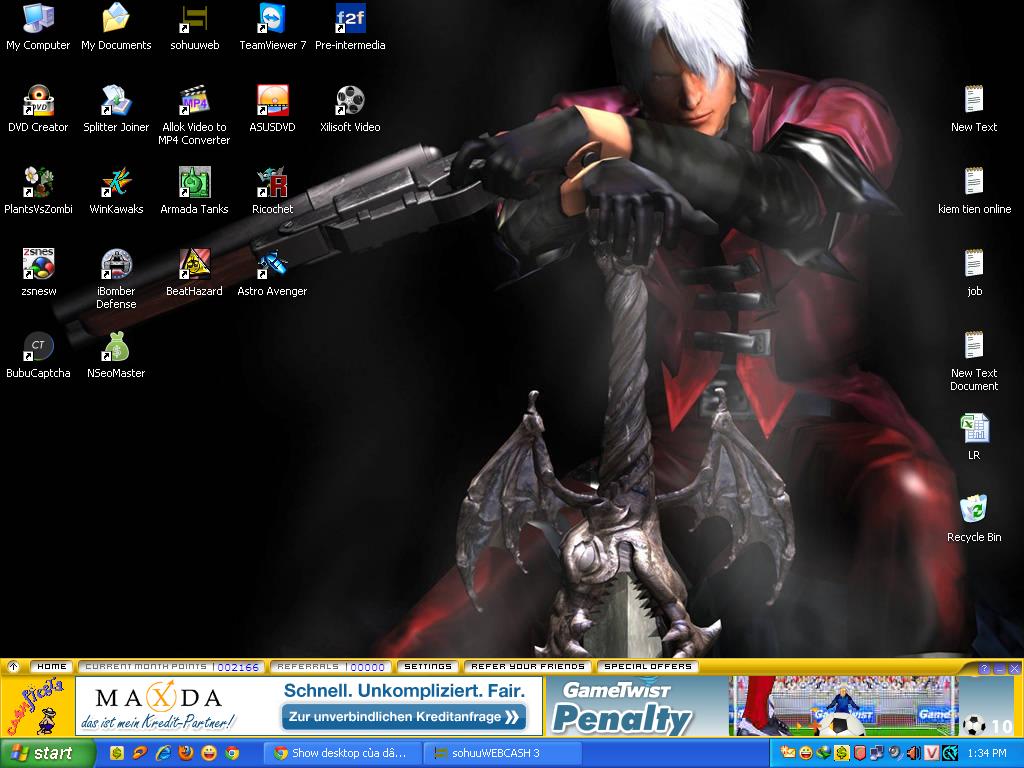Open My Documents folder icon

116,26
